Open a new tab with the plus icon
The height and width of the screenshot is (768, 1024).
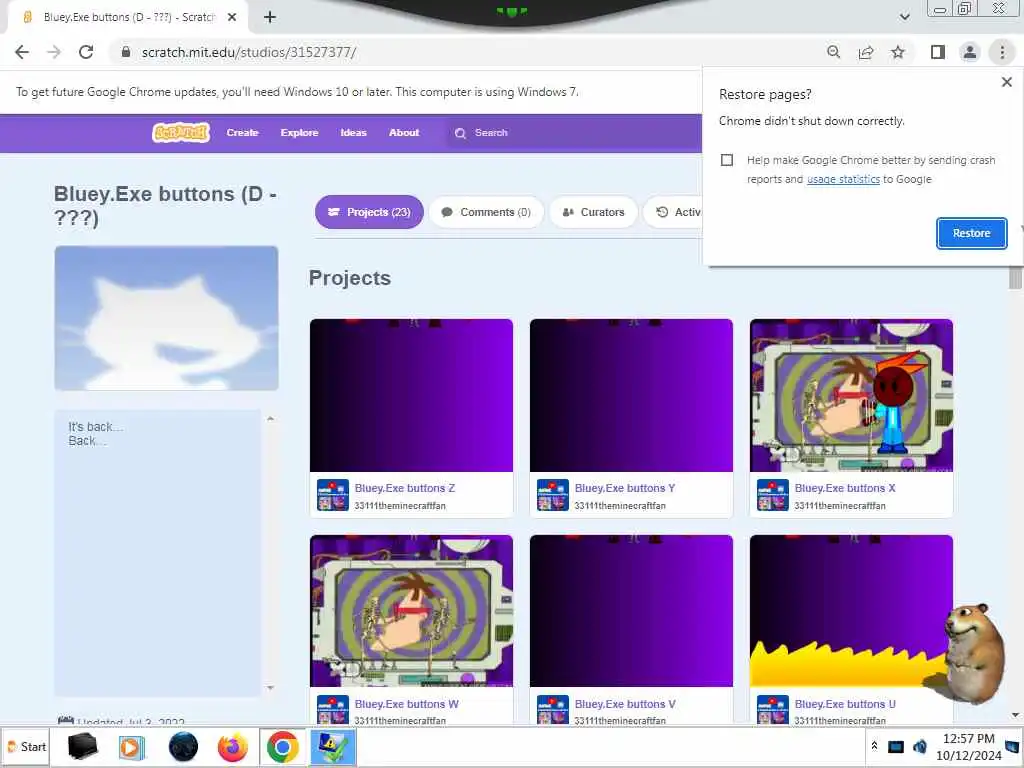click(270, 17)
